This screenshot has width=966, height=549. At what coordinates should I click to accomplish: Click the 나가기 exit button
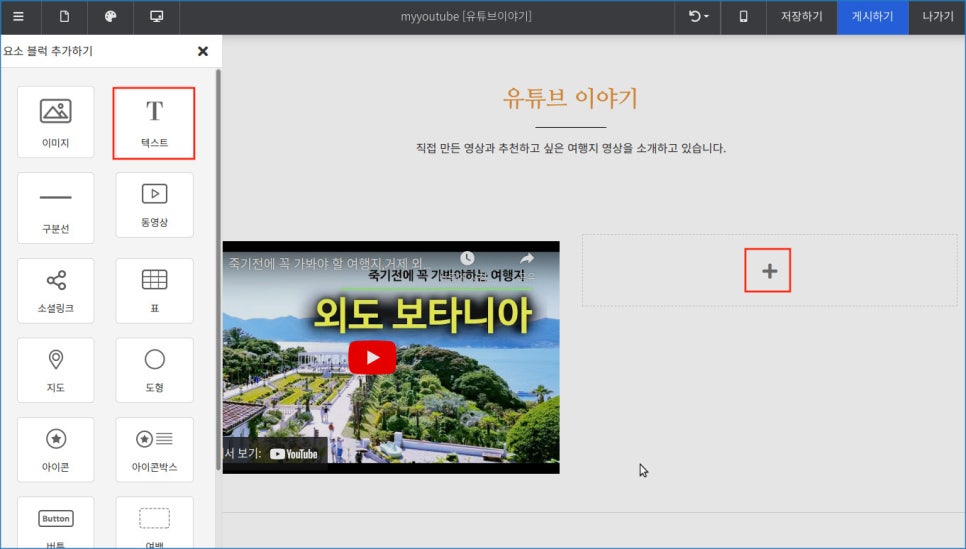tap(937, 17)
